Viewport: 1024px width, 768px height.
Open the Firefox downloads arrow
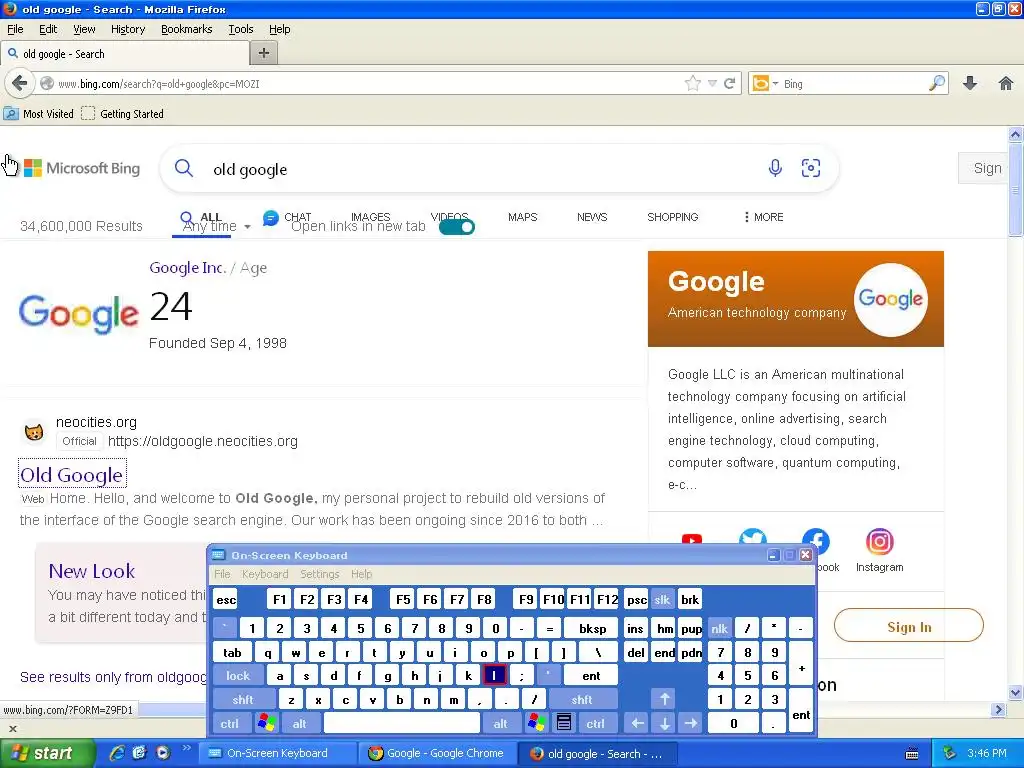tap(970, 83)
